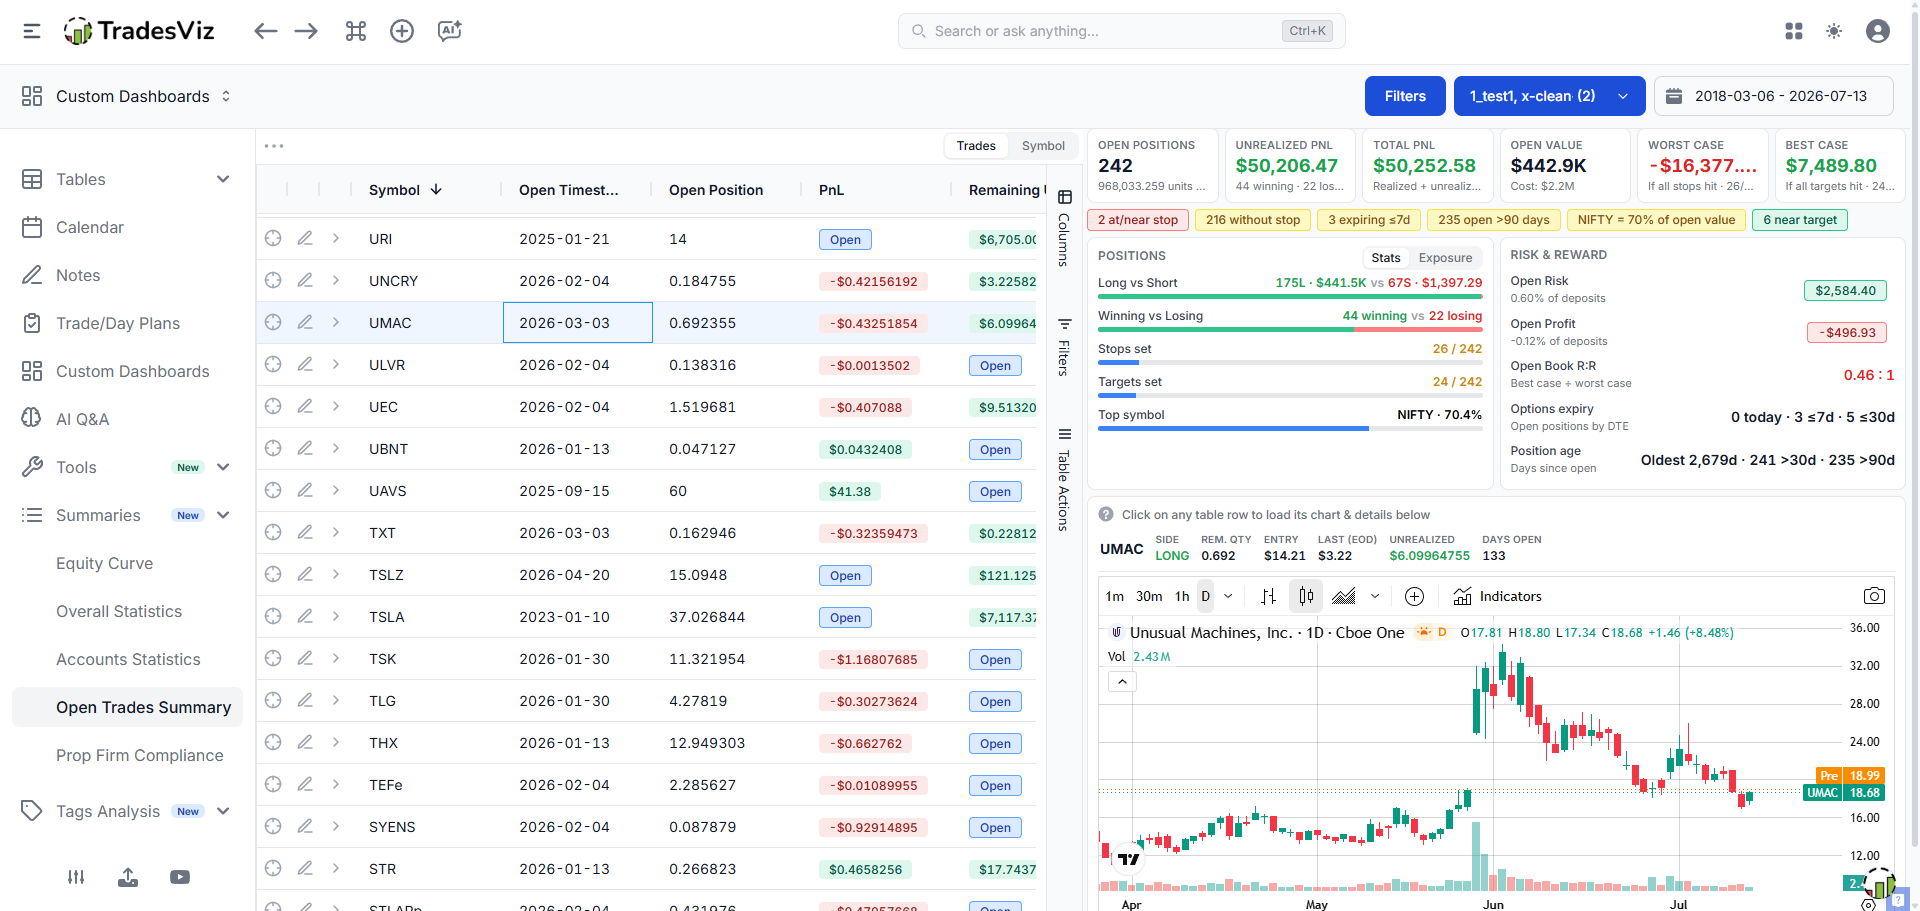This screenshot has height=911, width=1920.
Task: Open the YouTube video icon in sidebar footer
Action: click(x=180, y=877)
